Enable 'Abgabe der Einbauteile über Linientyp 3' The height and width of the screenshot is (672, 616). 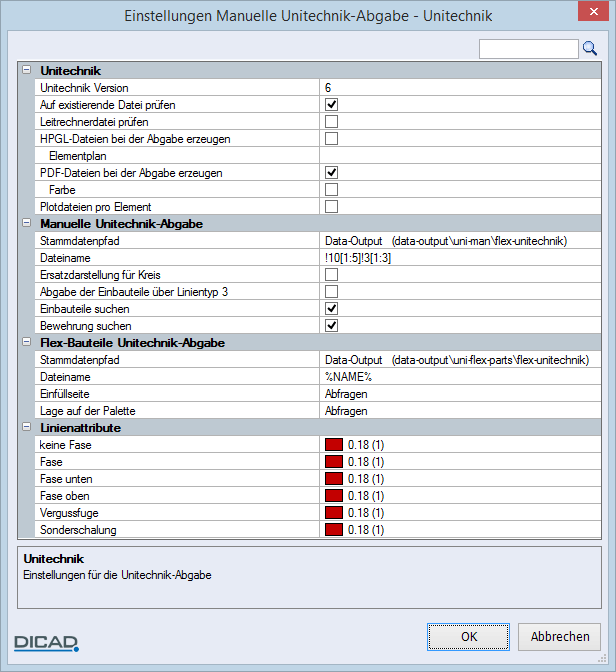331,292
